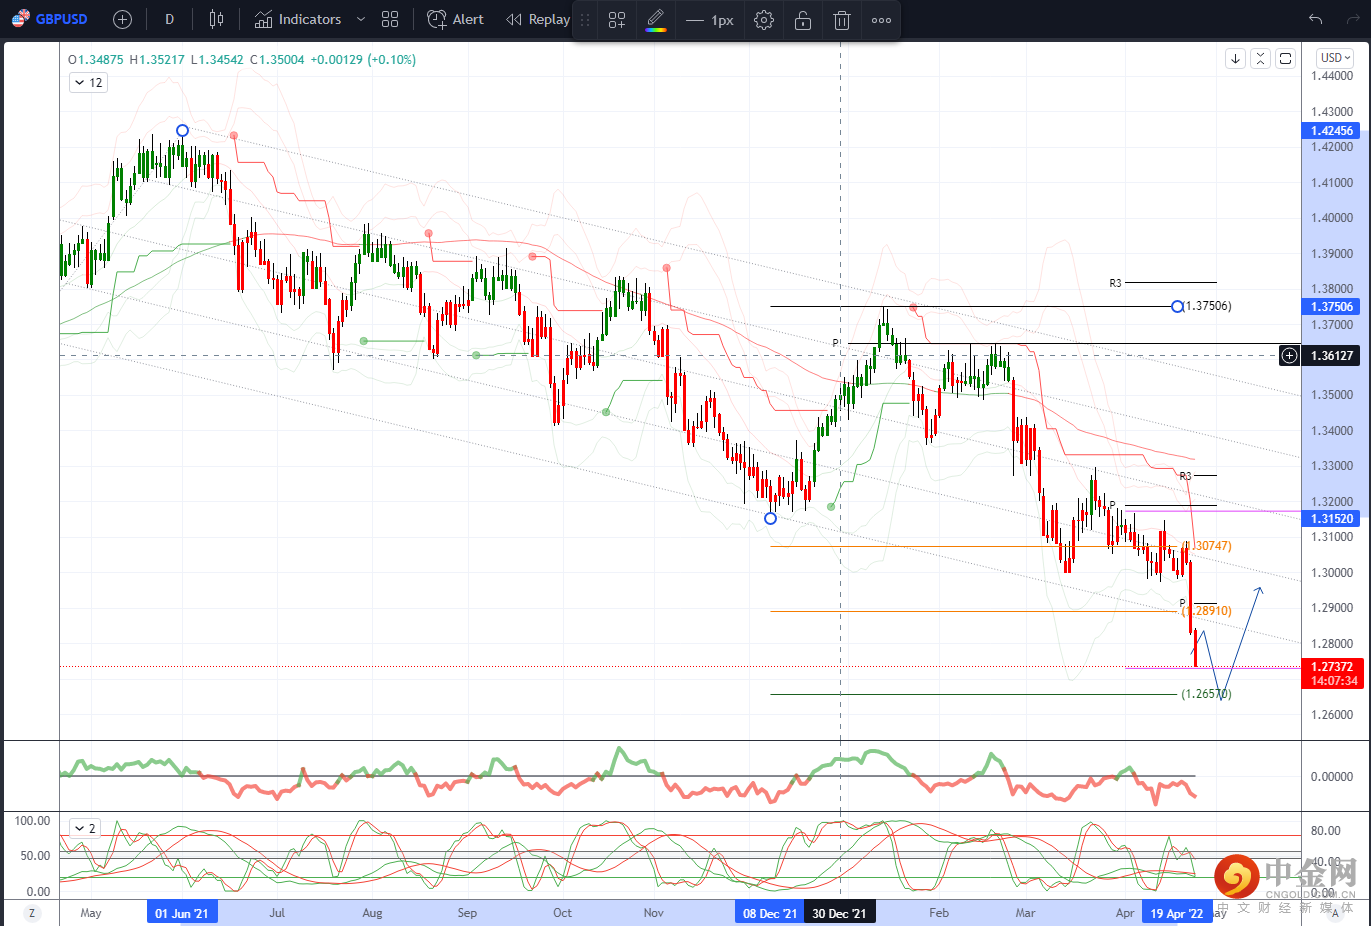Open the layout templates grid icon
1371x926 pixels.
click(390, 19)
